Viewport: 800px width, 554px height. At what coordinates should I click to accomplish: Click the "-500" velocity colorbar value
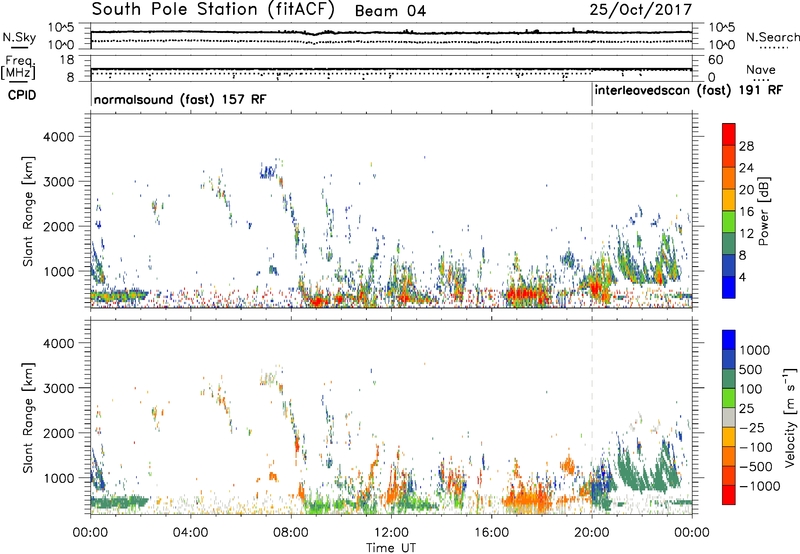coord(756,466)
